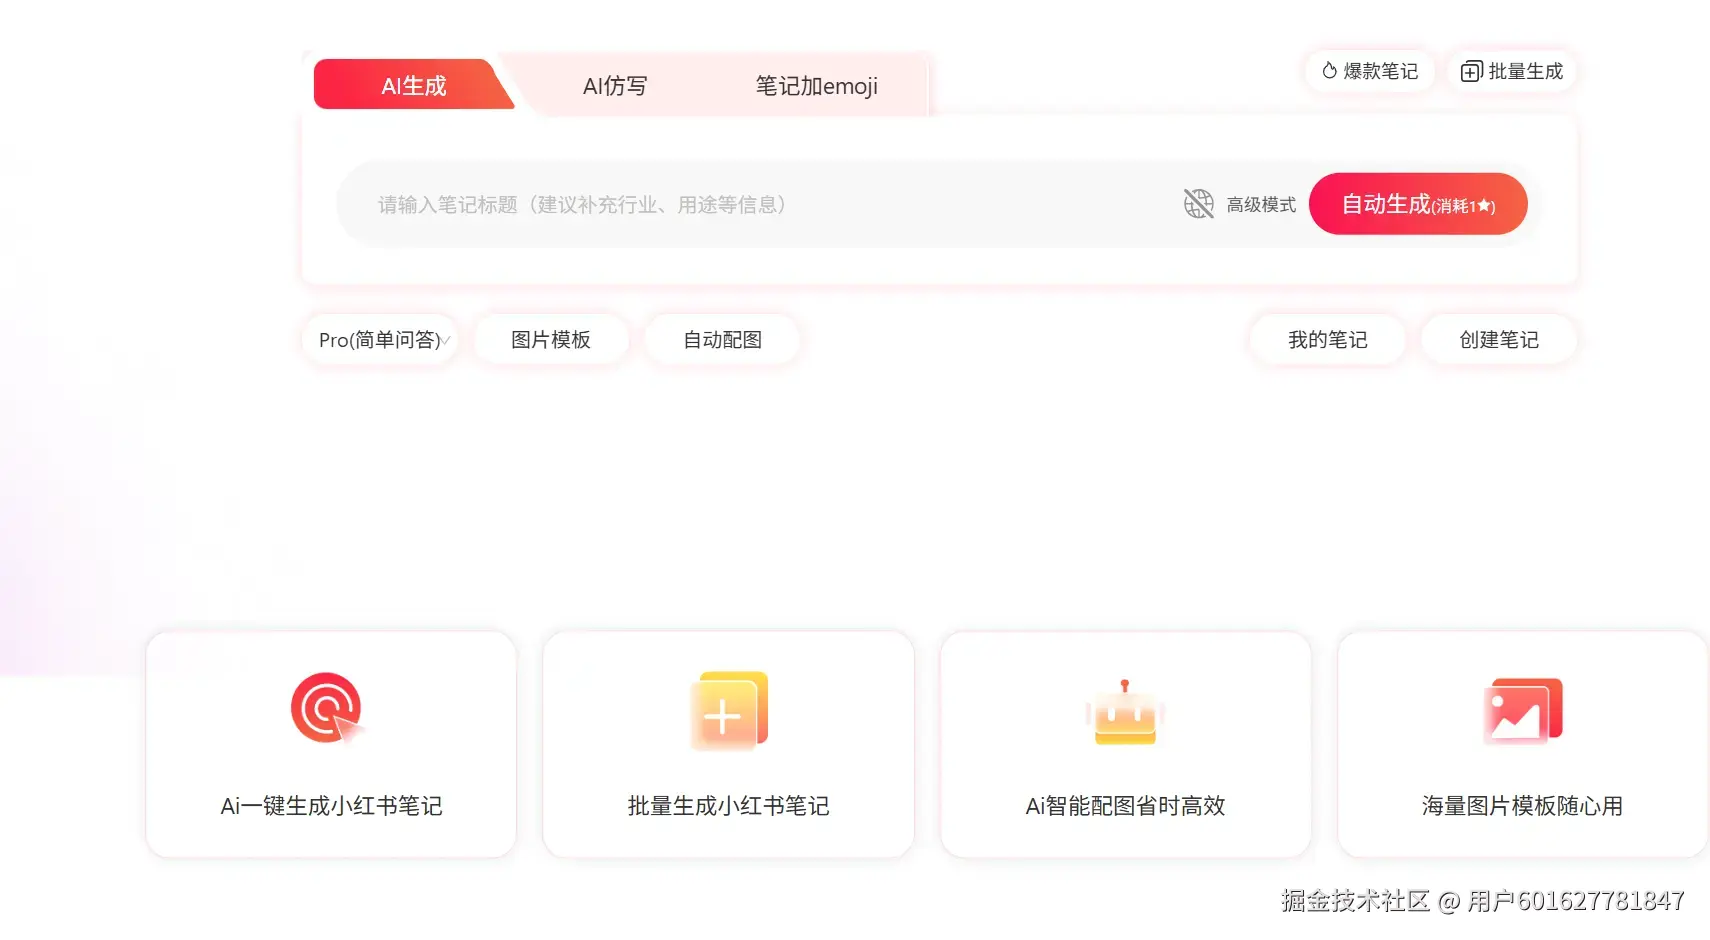Image resolution: width=1710 pixels, height=940 pixels.
Task: Click the 自动生成 button
Action: click(x=1418, y=204)
